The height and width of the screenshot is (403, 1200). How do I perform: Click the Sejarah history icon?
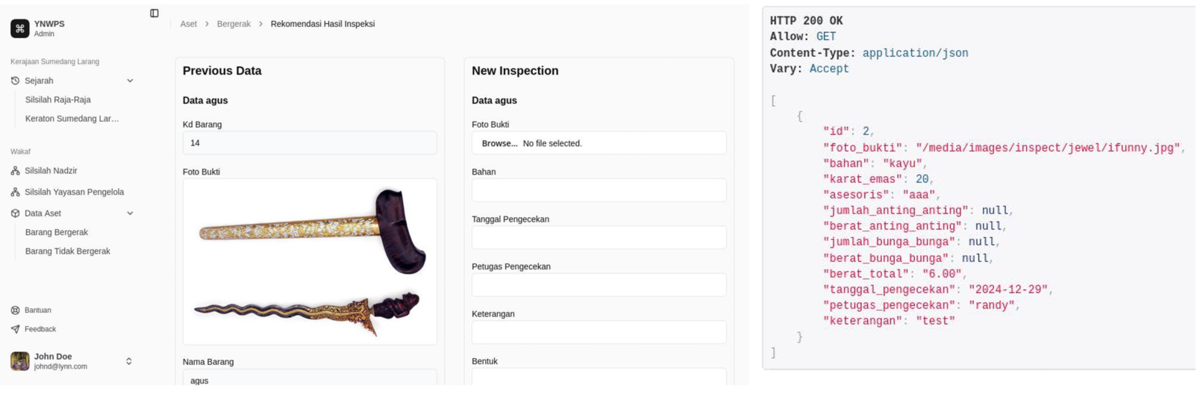[x=15, y=81]
